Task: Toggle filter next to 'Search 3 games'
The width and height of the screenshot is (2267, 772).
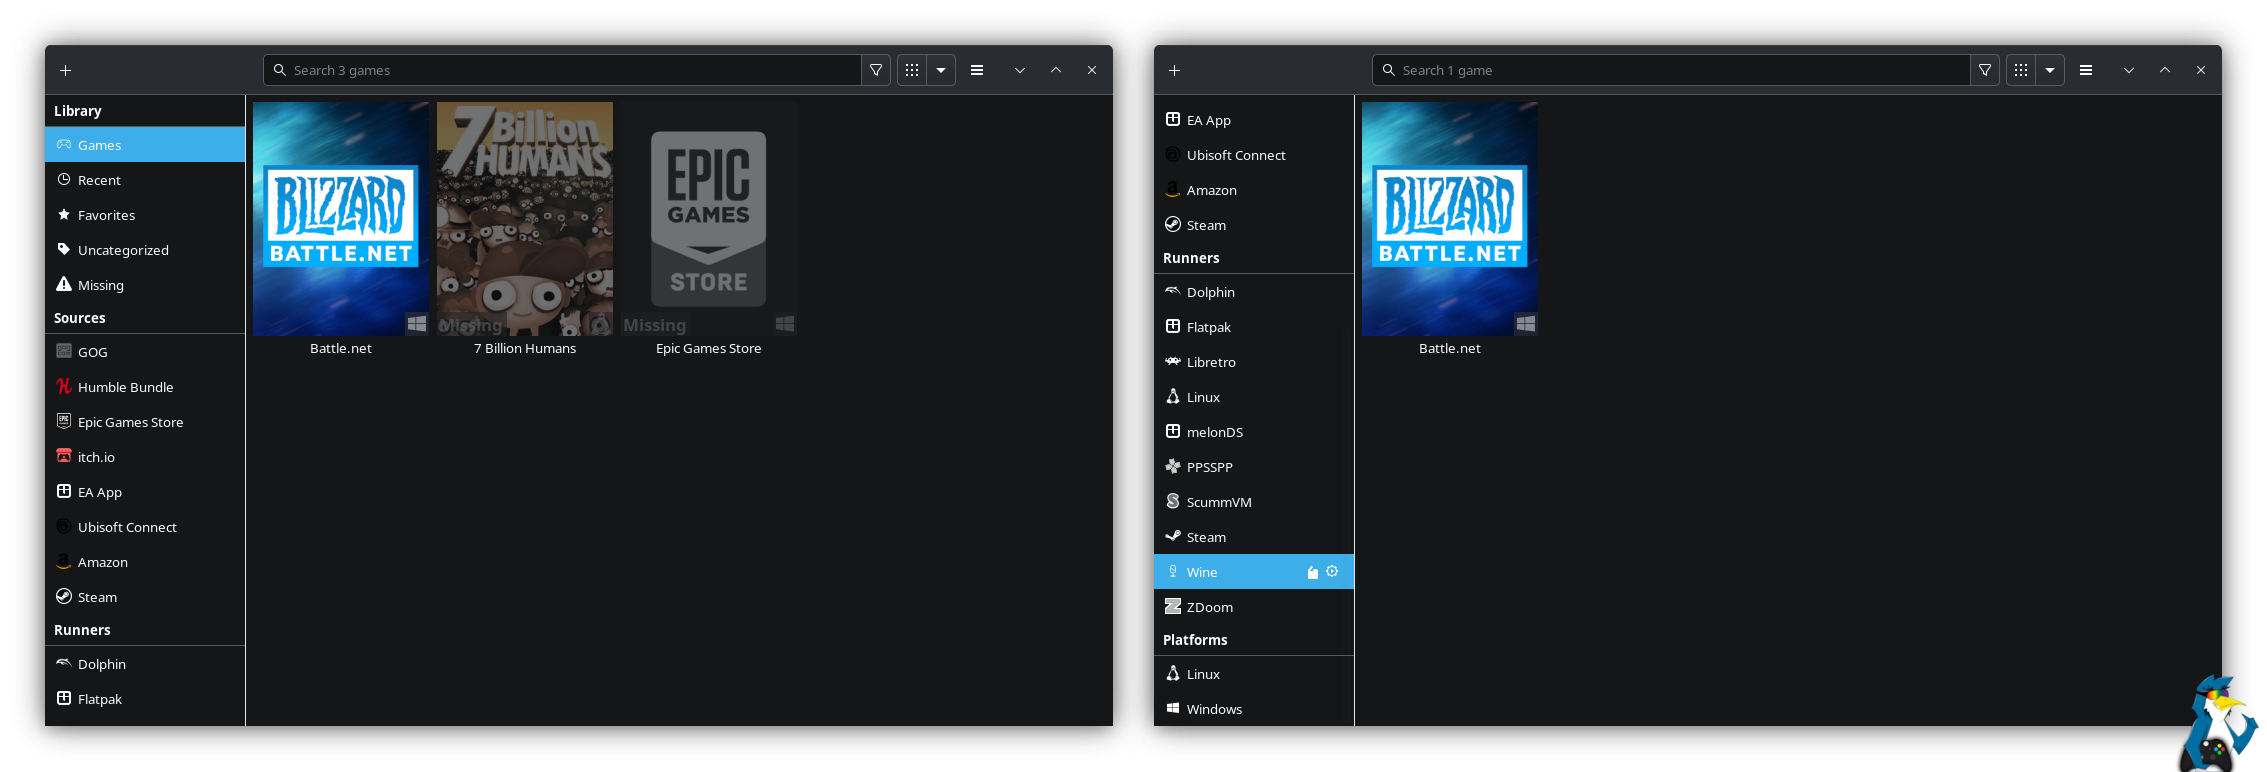Action: [x=876, y=70]
